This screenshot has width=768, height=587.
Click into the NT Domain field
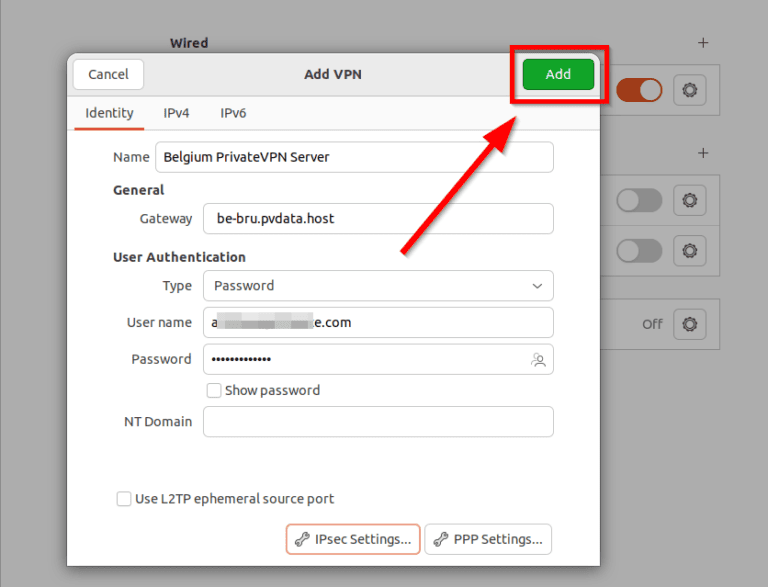click(378, 422)
